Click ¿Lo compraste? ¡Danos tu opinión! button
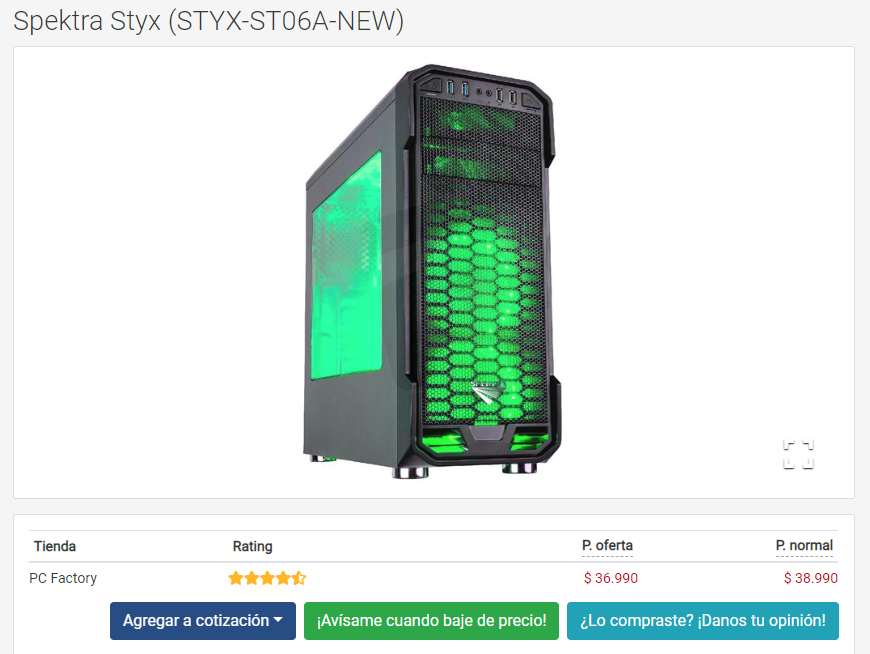The image size is (870, 654). click(x=702, y=621)
